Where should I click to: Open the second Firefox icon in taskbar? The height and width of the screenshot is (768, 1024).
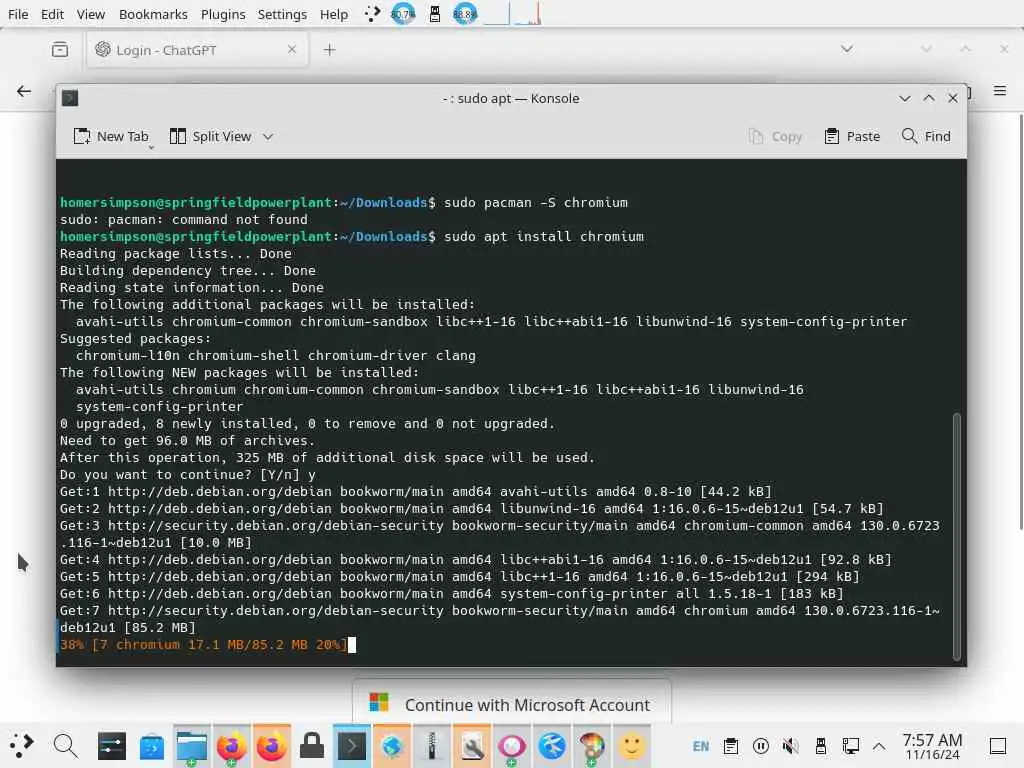[x=272, y=745]
